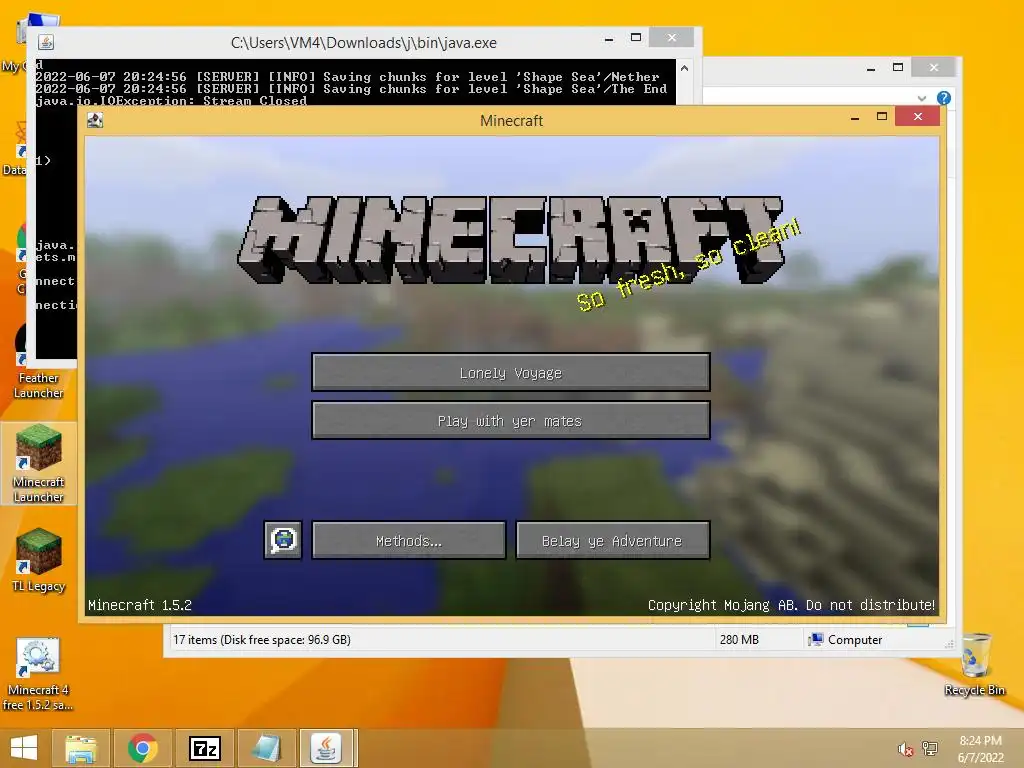The image size is (1024, 768).
Task: Open the Minecraft Launcher desktop shortcut
Action: pyautogui.click(x=39, y=464)
